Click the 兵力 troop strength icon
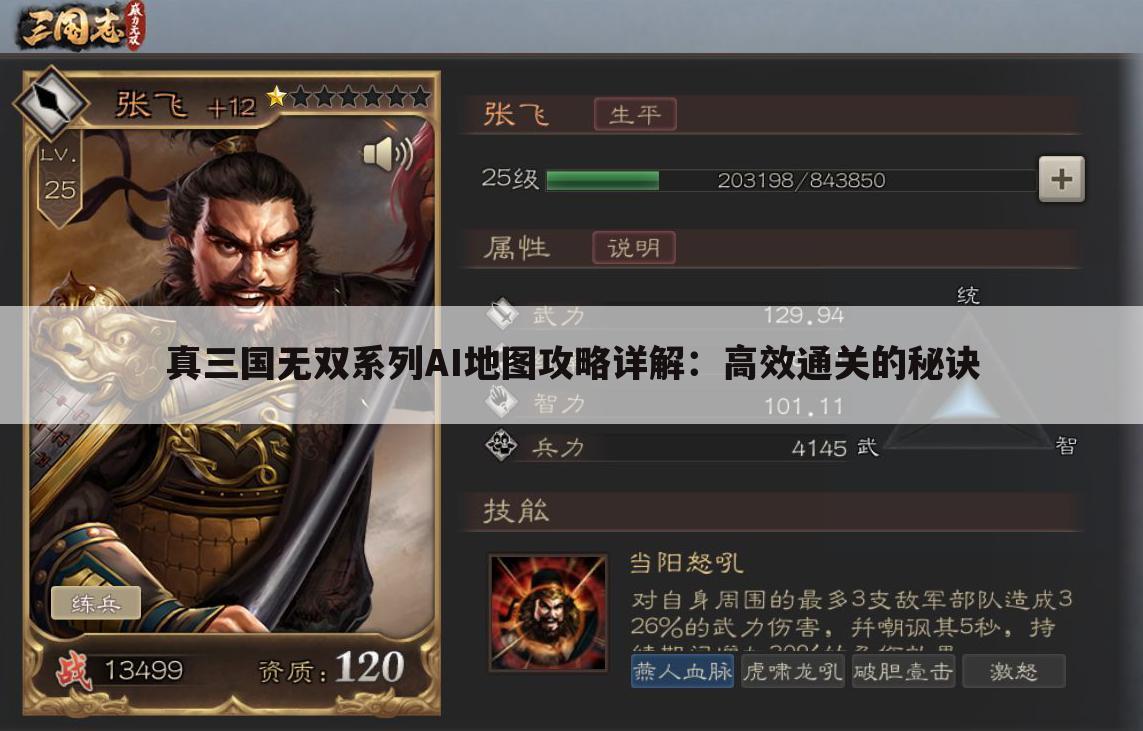 [x=502, y=445]
